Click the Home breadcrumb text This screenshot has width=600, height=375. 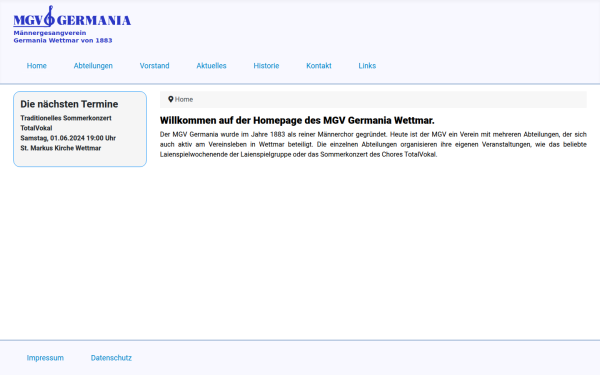184,99
